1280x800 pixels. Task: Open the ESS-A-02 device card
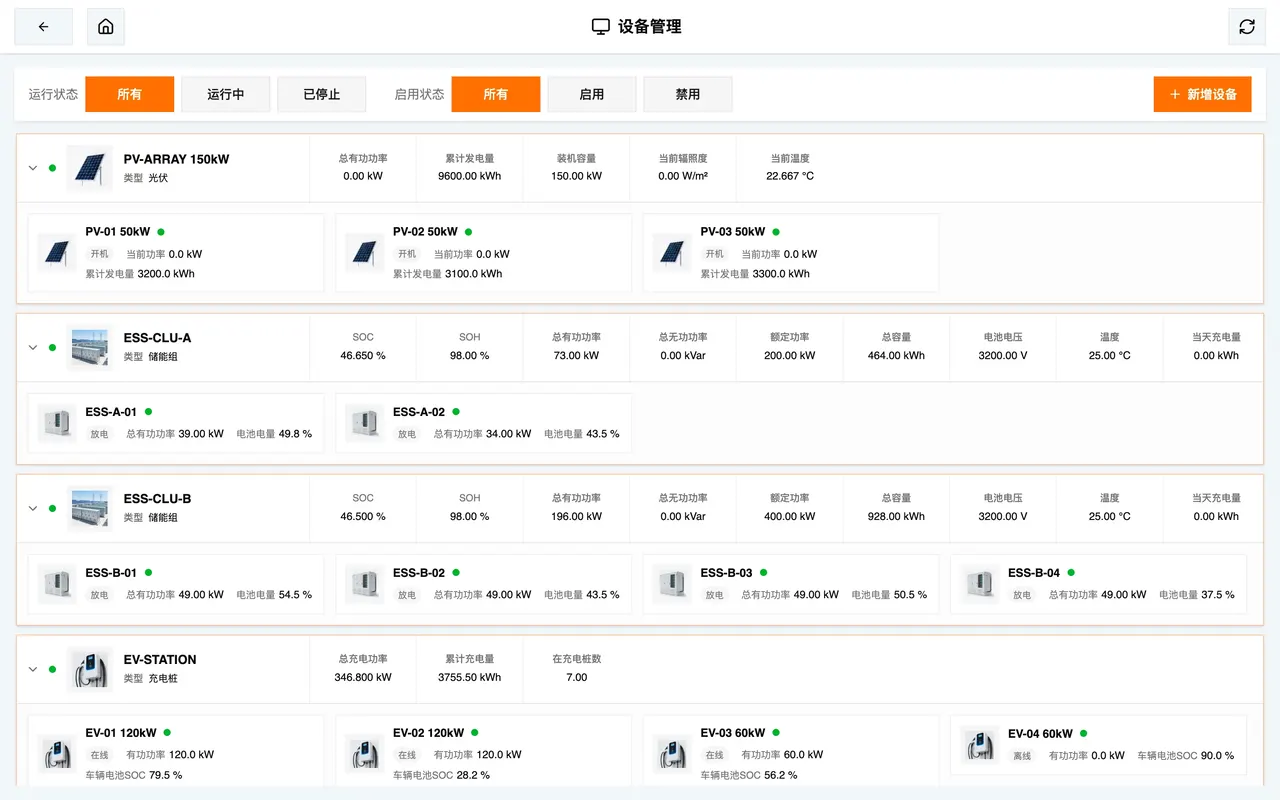click(x=484, y=423)
